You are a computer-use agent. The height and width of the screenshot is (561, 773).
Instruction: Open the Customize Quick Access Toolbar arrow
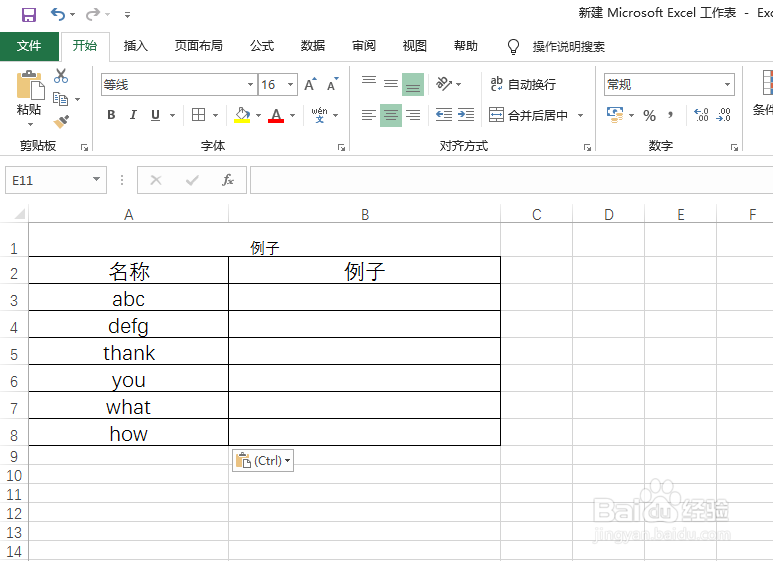coord(127,15)
